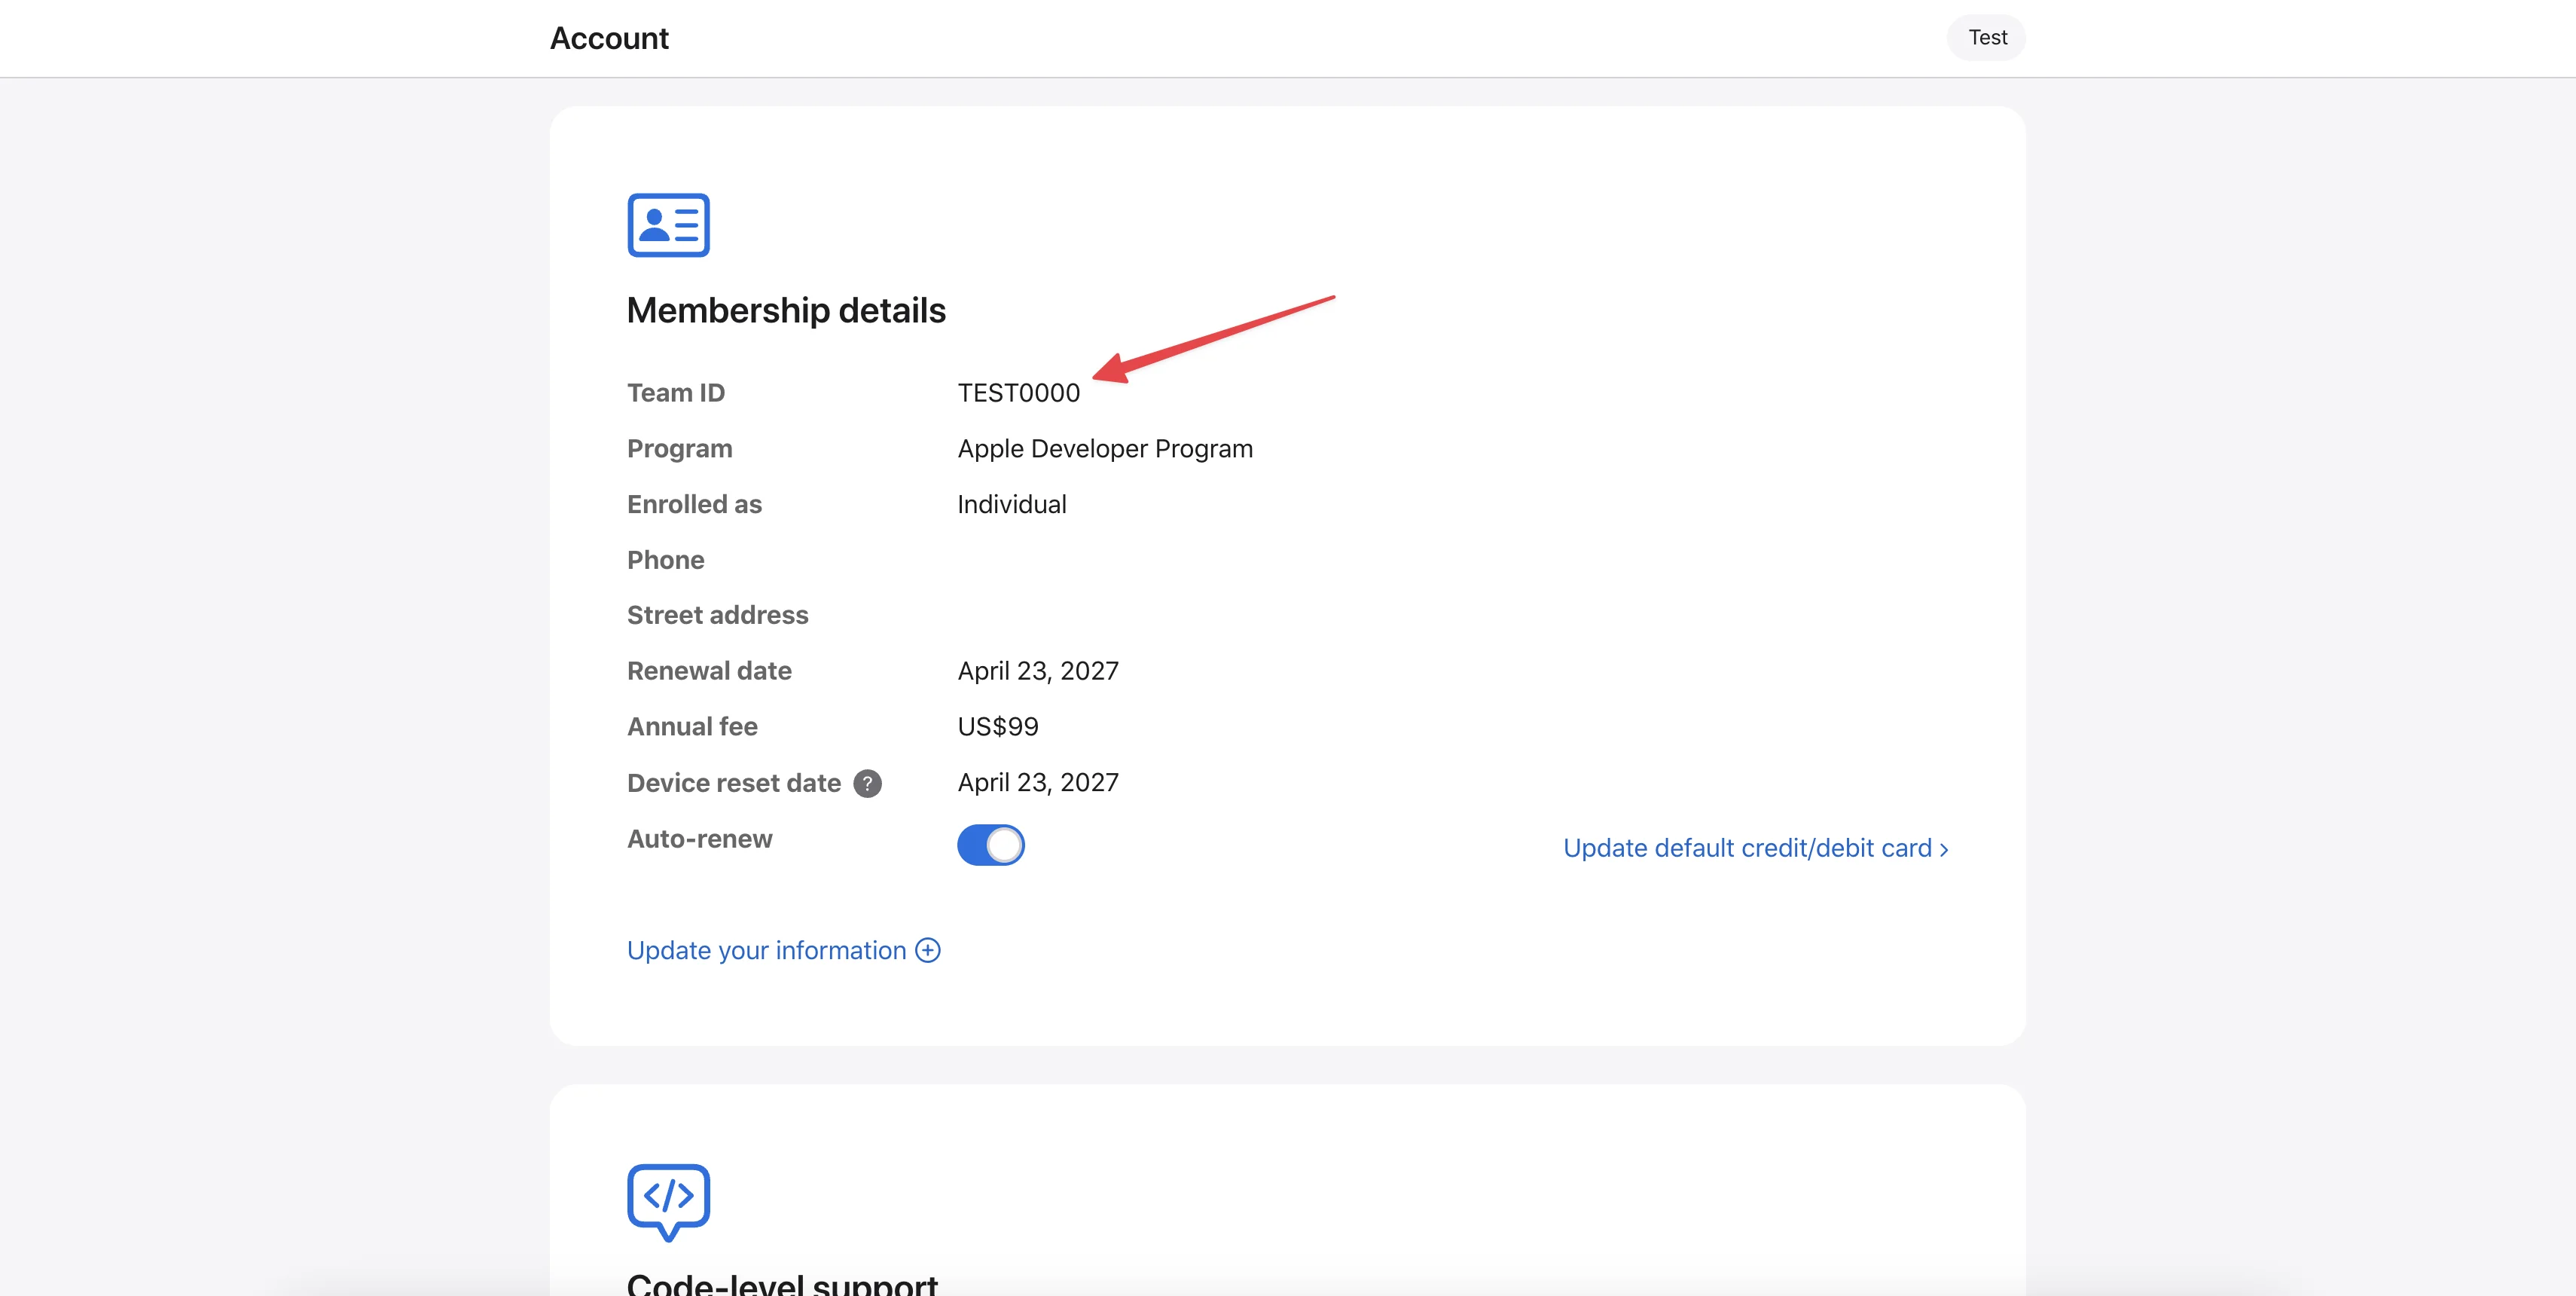Click the Phone label
The image size is (2576, 1296).
pos(666,560)
